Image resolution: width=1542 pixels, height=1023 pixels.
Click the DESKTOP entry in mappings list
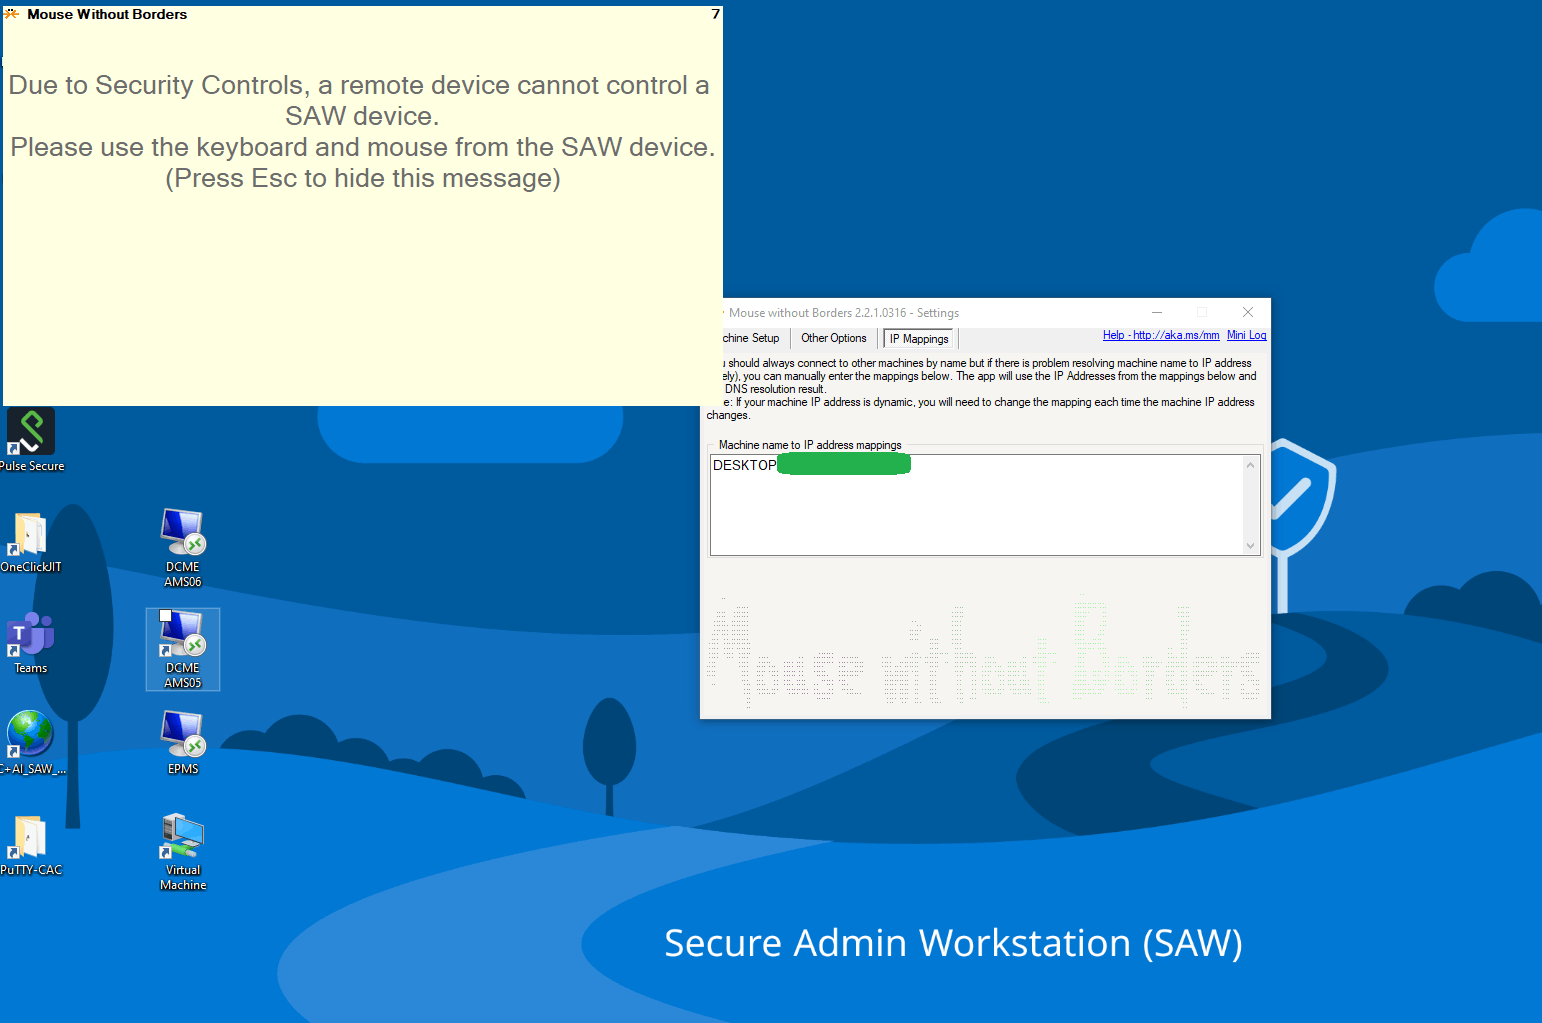[x=744, y=465]
